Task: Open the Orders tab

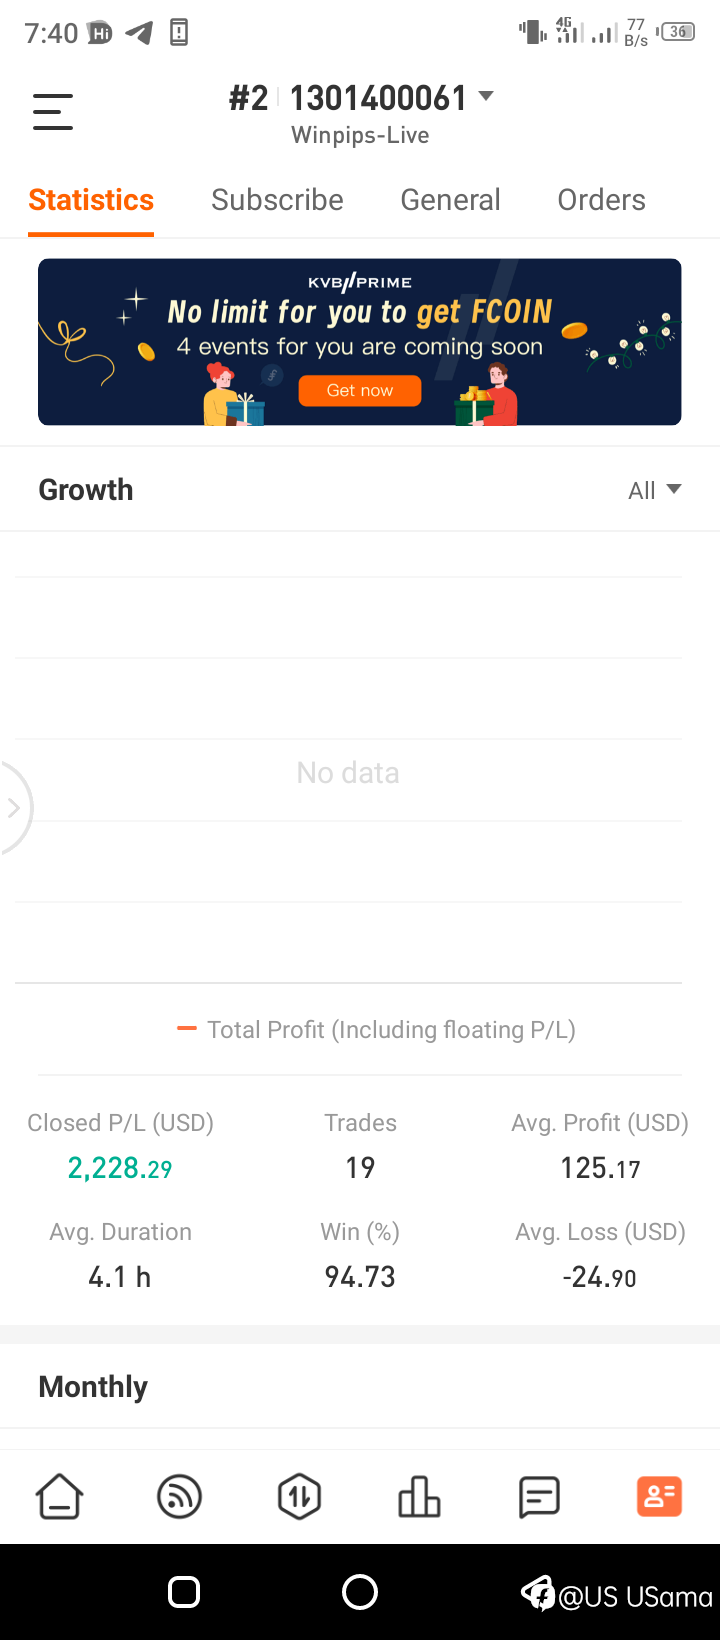Action: click(x=601, y=200)
